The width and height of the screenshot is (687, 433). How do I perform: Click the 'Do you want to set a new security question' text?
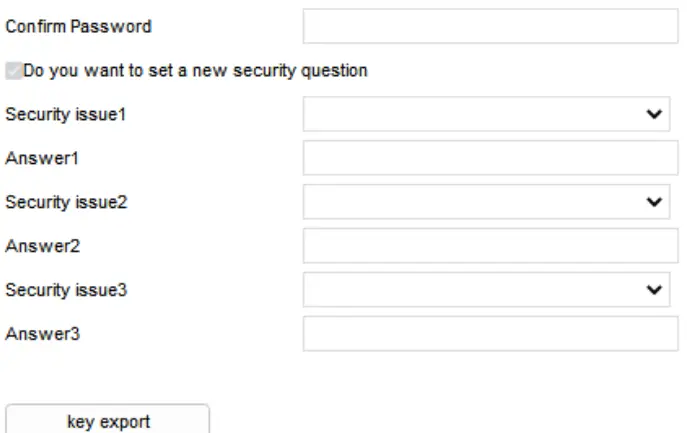tap(196, 71)
